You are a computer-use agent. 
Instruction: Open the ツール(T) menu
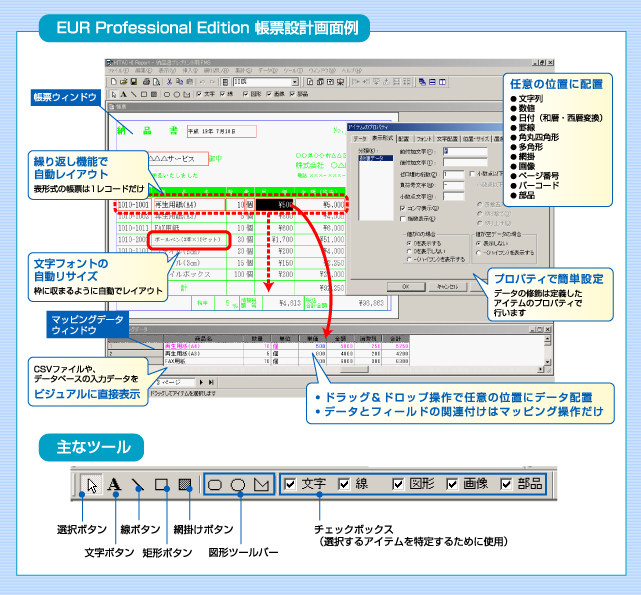(x=294, y=71)
